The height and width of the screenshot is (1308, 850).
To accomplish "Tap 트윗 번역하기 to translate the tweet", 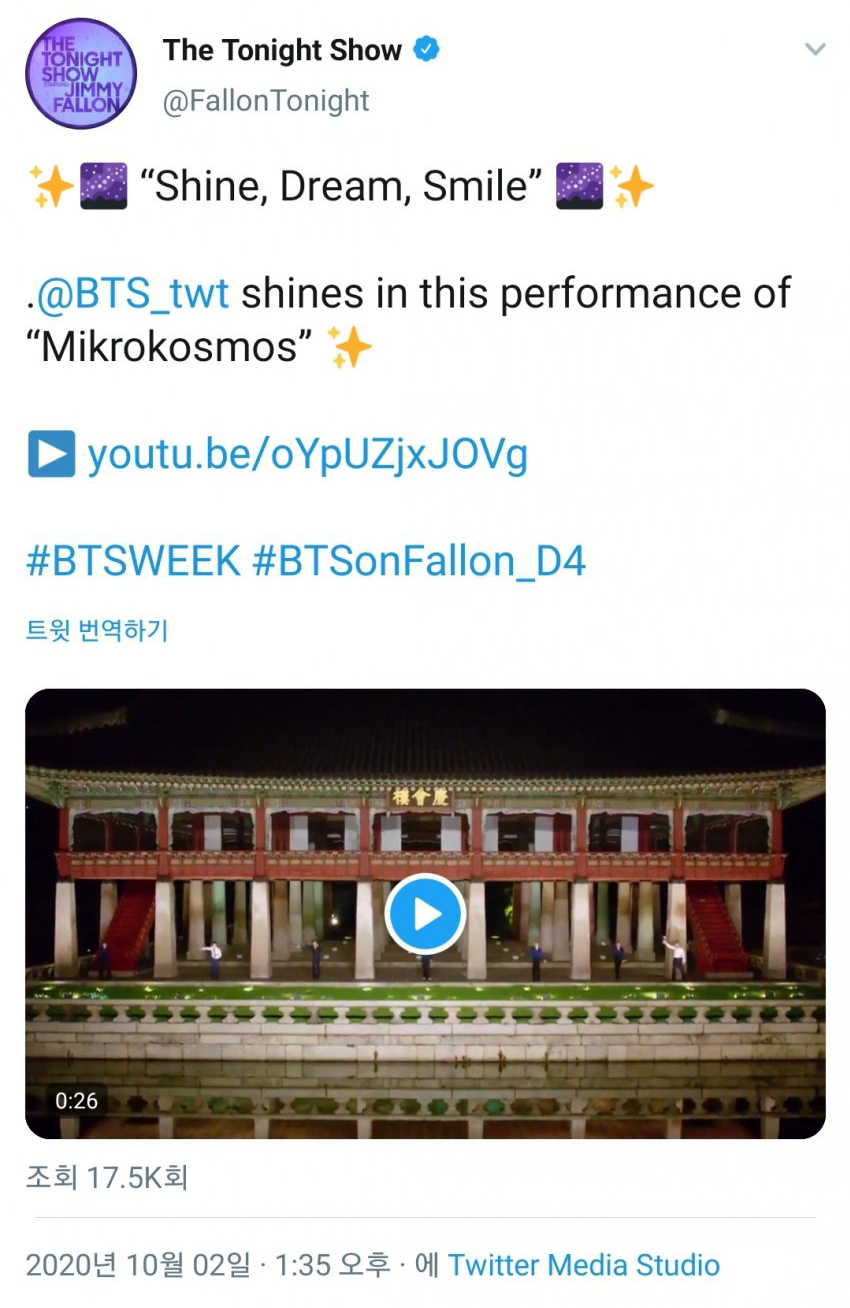I will pyautogui.click(x=97, y=631).
